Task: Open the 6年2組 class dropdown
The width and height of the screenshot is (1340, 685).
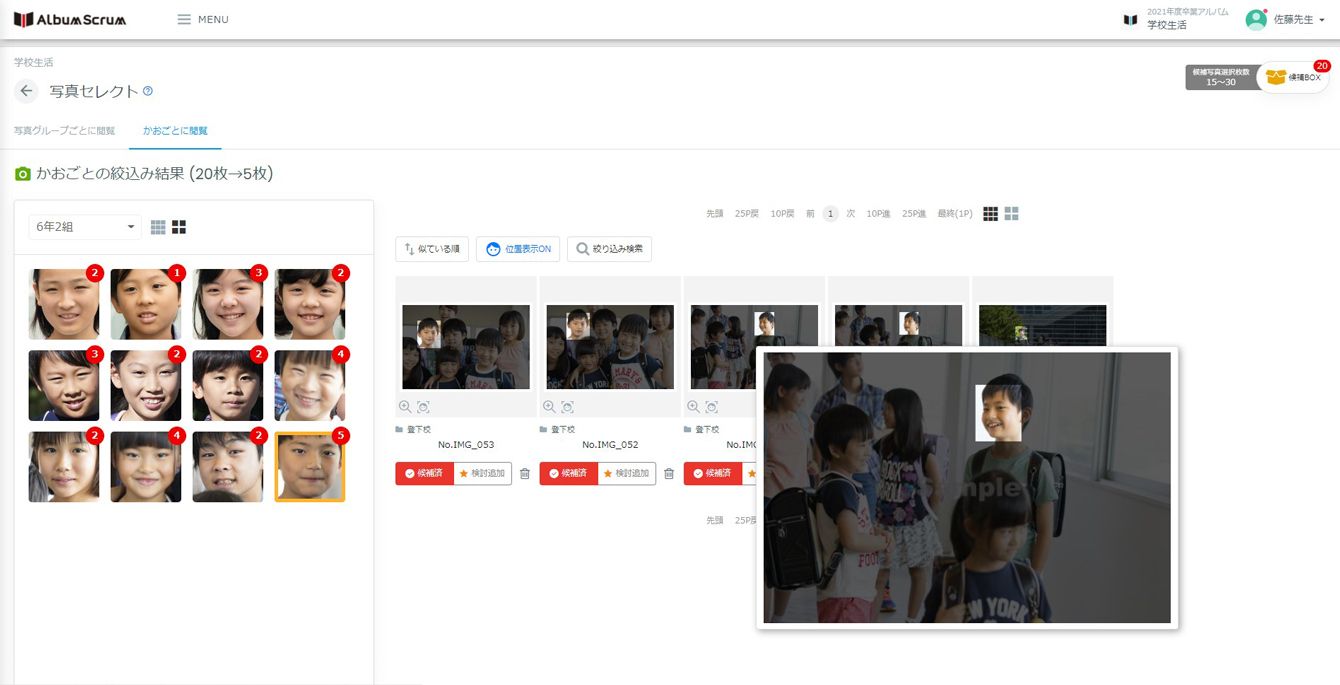Action: click(x=85, y=227)
